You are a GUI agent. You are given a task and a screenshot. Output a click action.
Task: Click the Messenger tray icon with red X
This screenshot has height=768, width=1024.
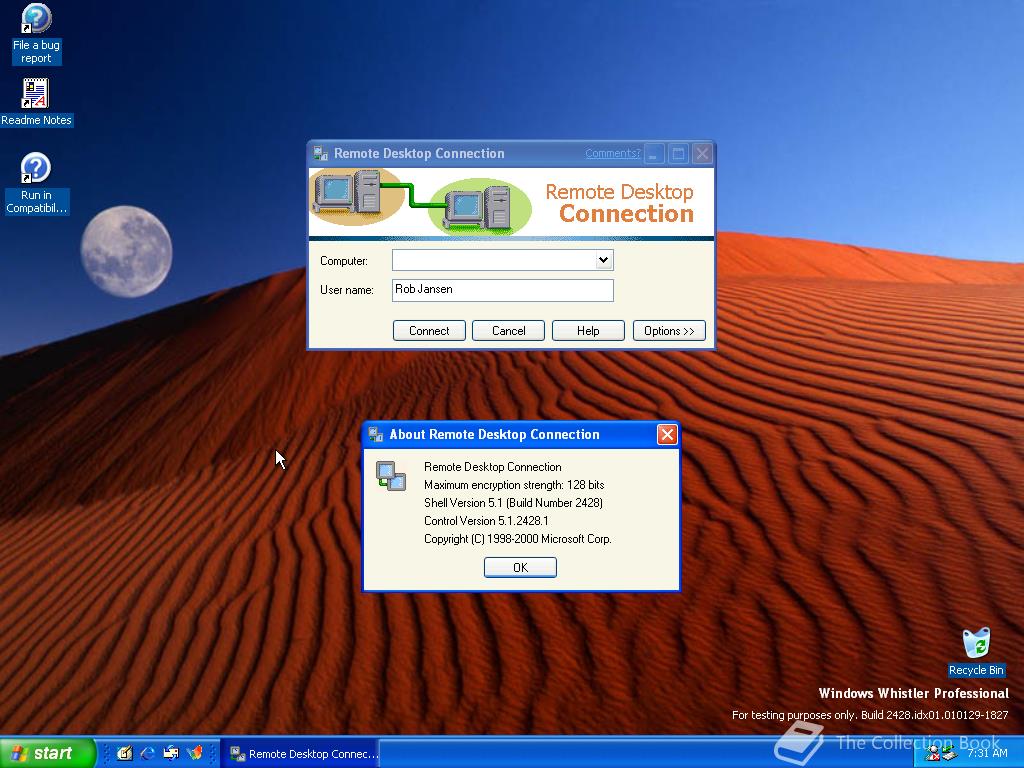933,754
